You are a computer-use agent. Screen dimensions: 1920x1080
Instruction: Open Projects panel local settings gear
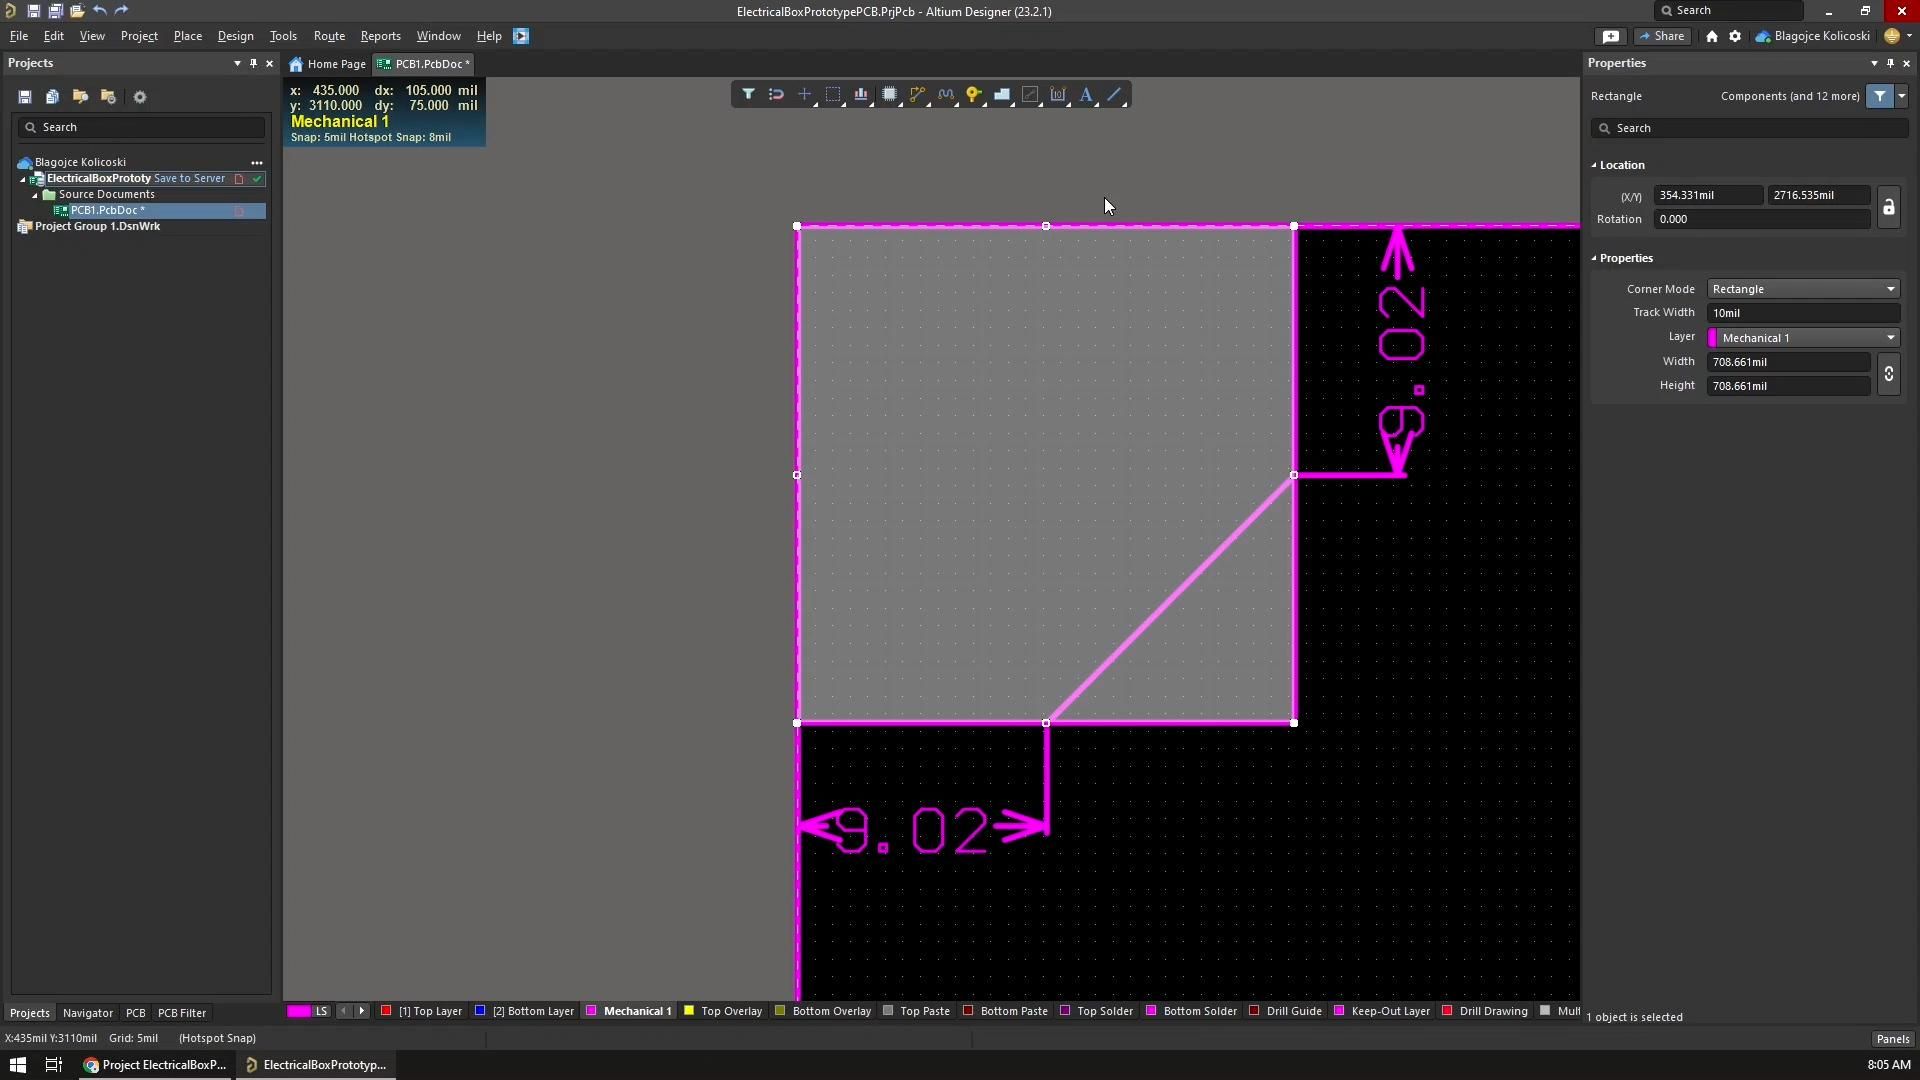click(x=140, y=96)
